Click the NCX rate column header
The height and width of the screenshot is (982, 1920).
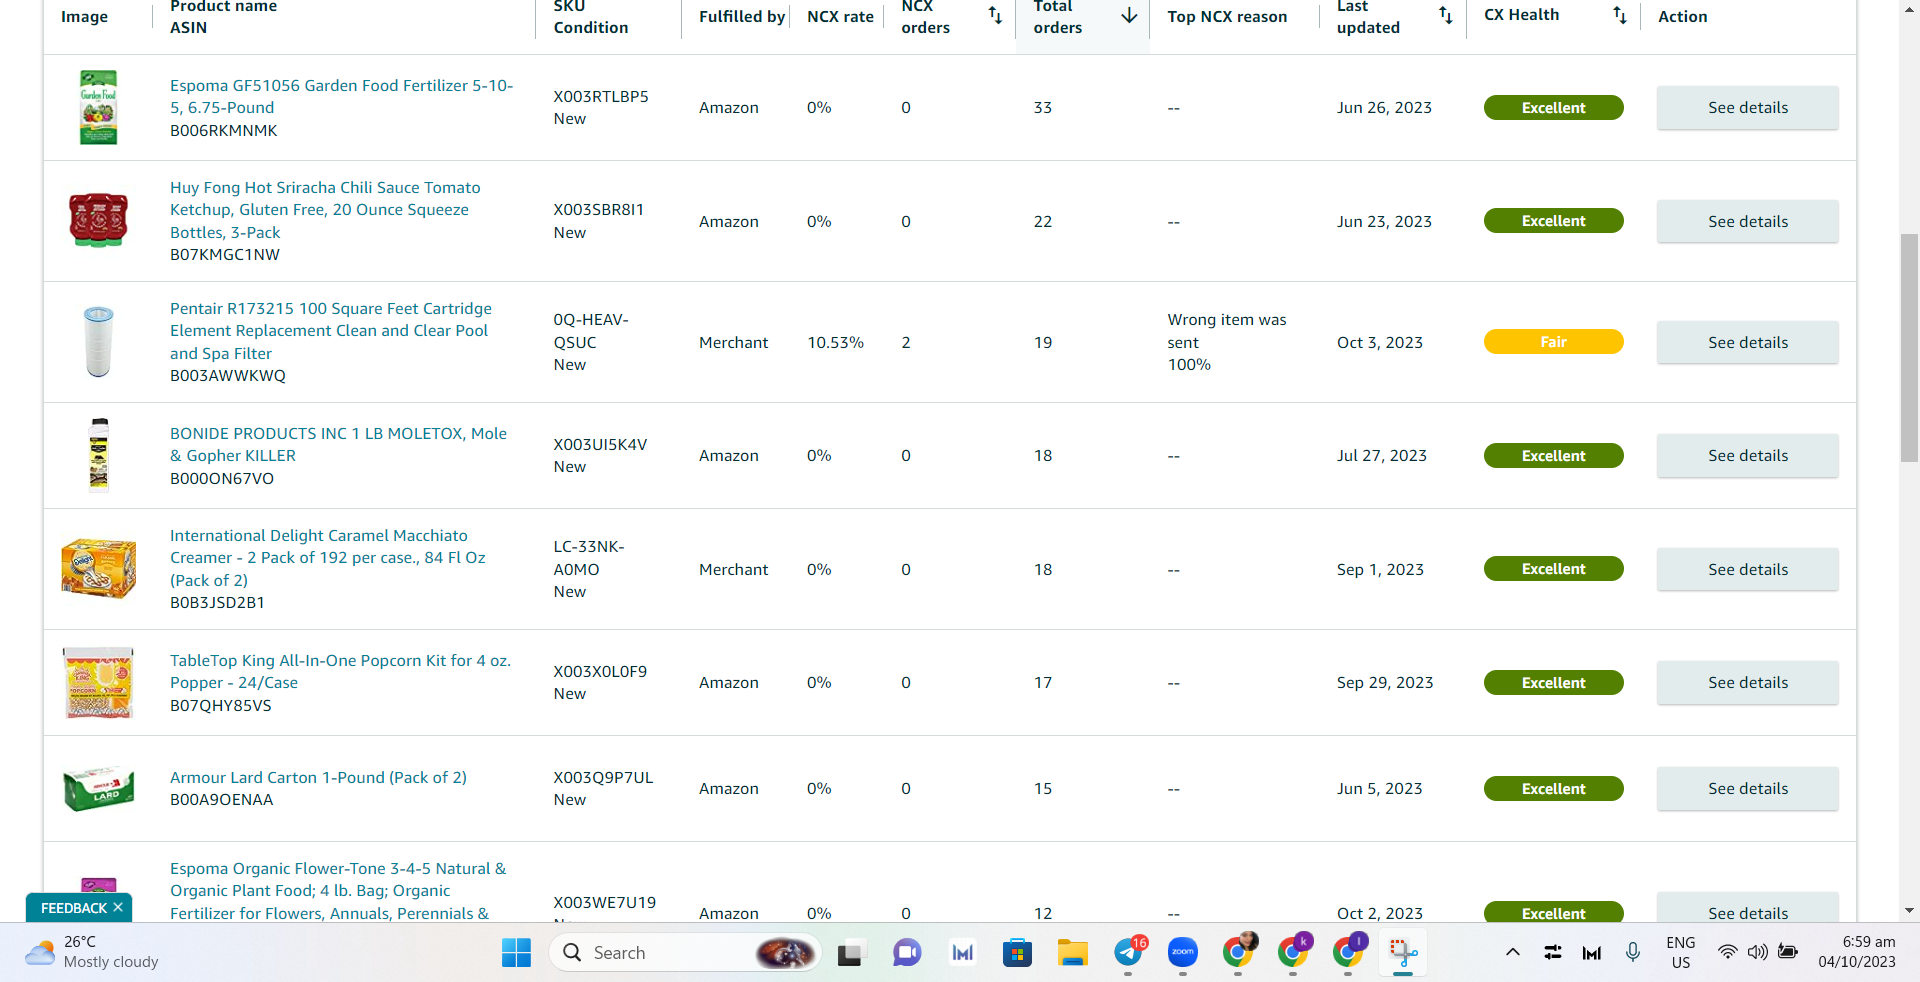click(x=840, y=17)
